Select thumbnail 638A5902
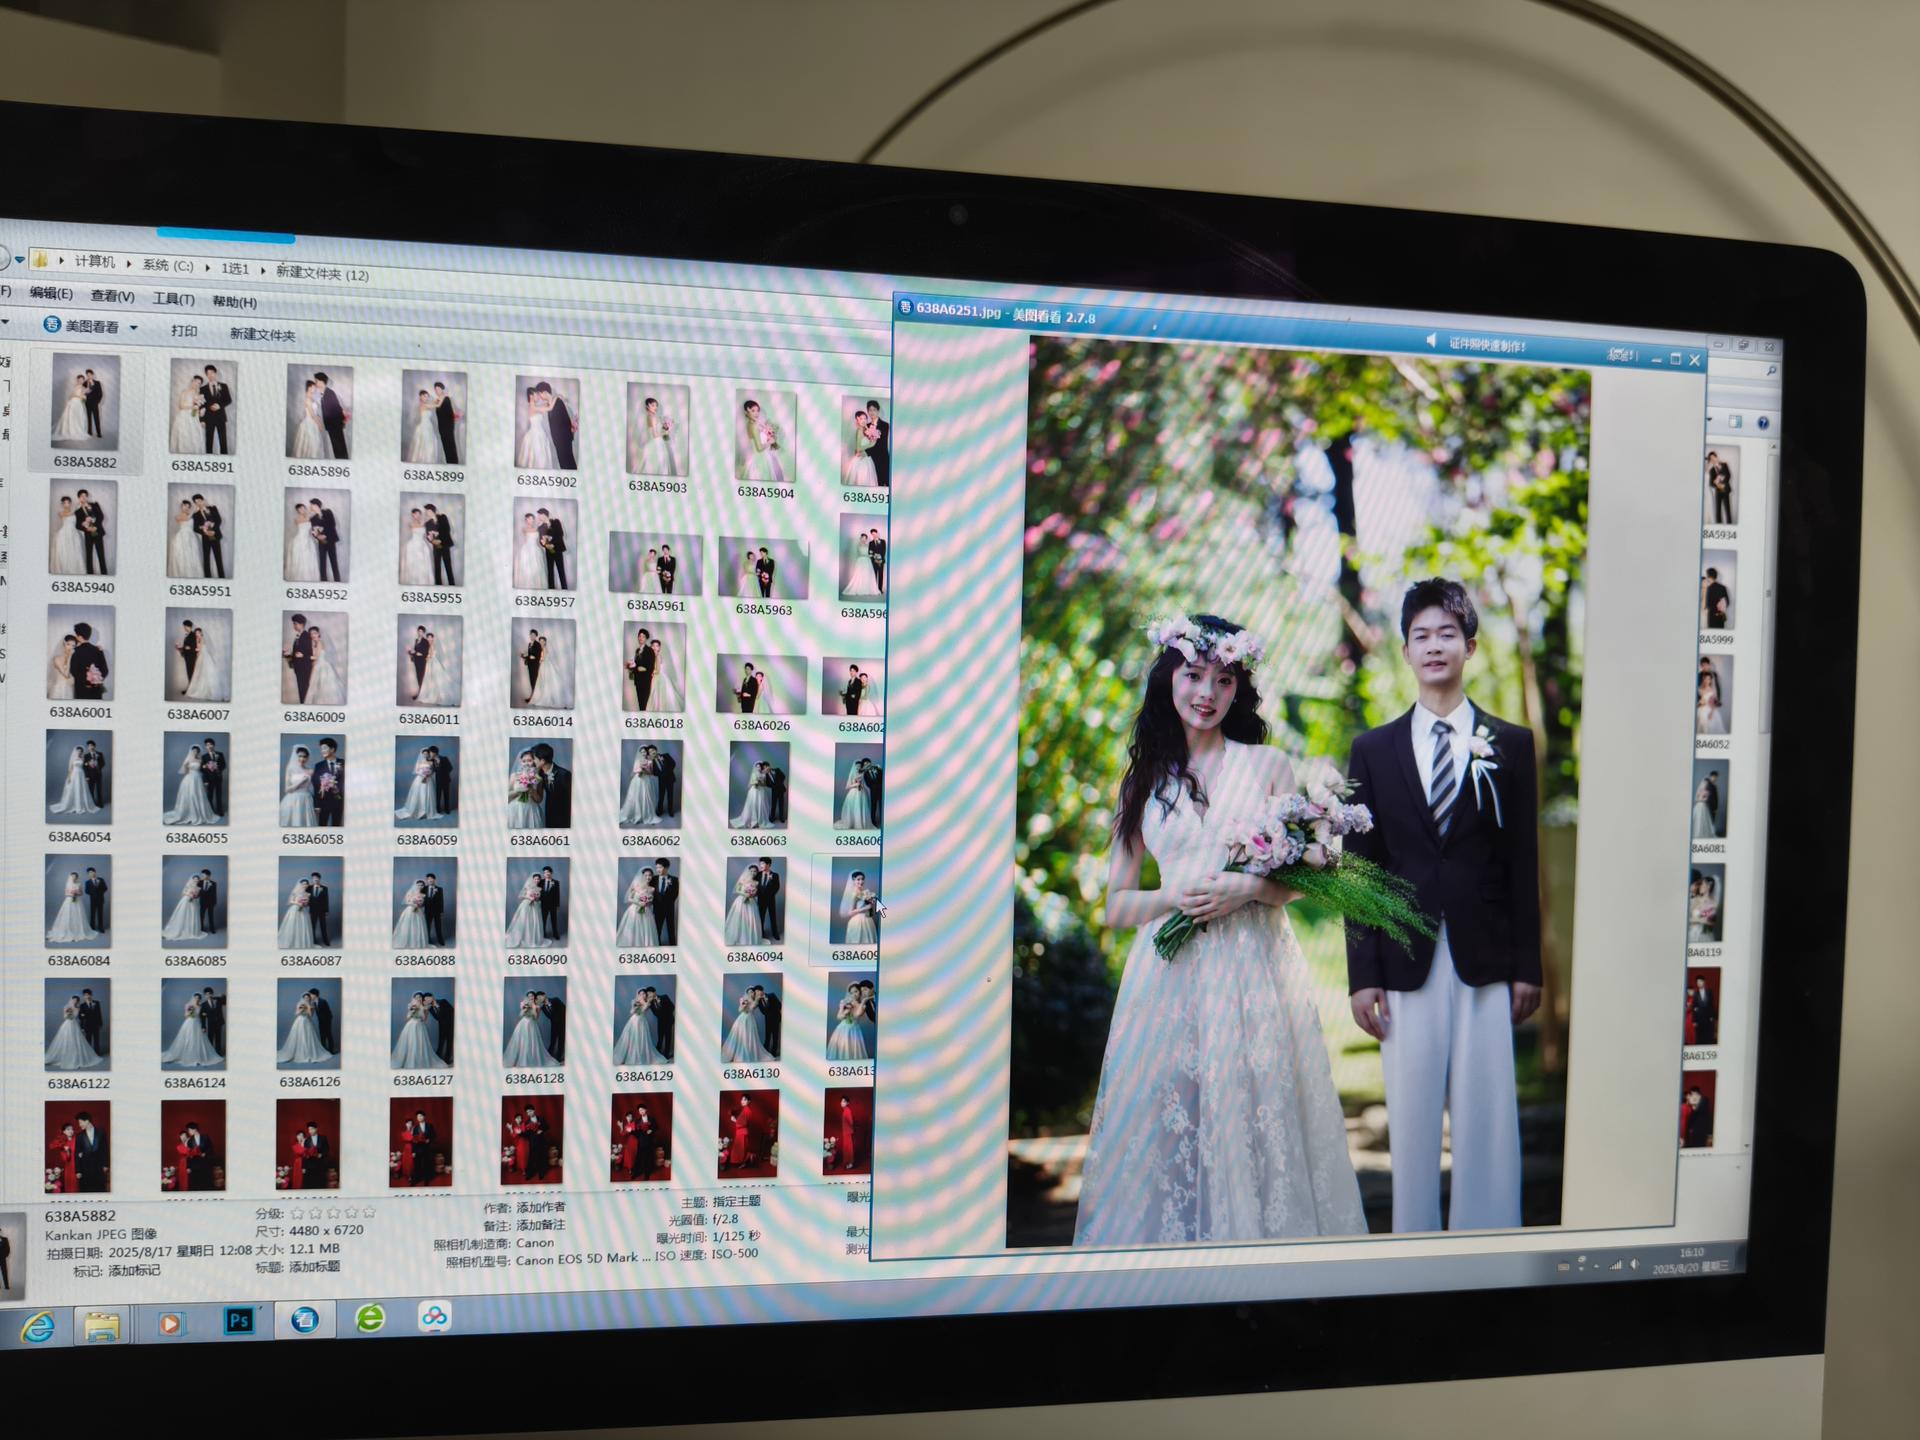This screenshot has width=1920, height=1440. click(546, 423)
